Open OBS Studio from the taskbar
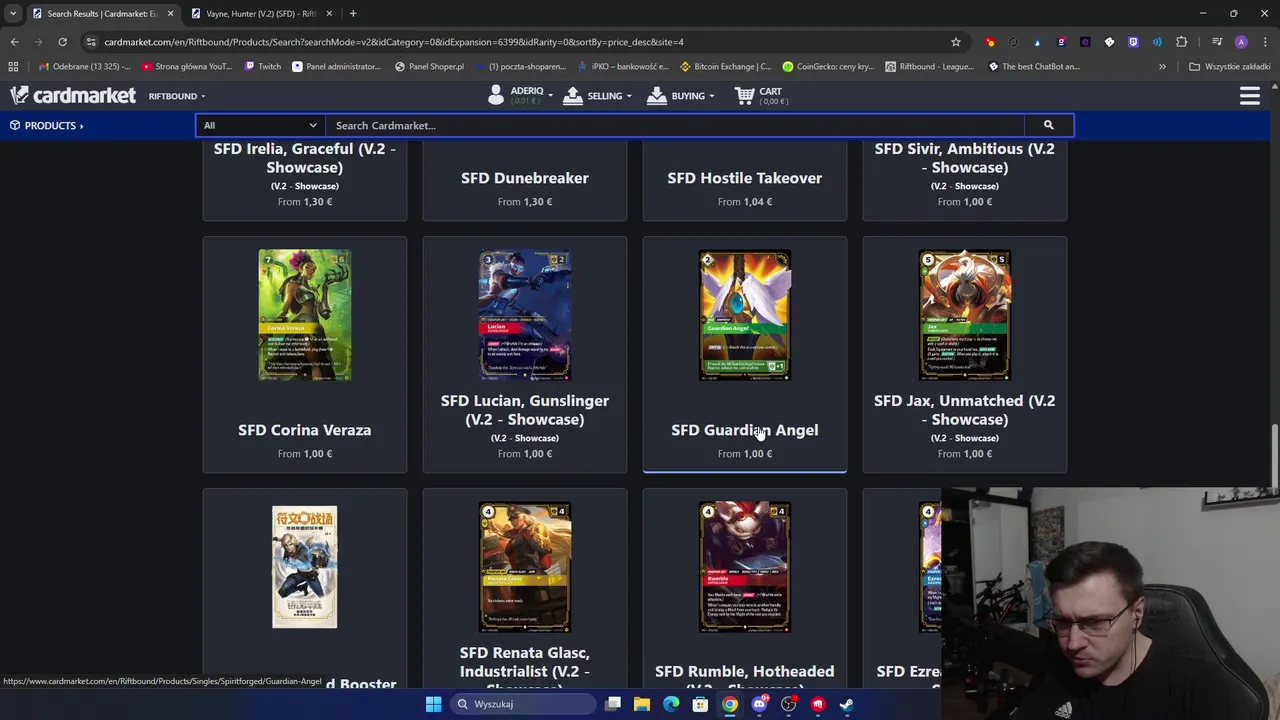 [788, 704]
